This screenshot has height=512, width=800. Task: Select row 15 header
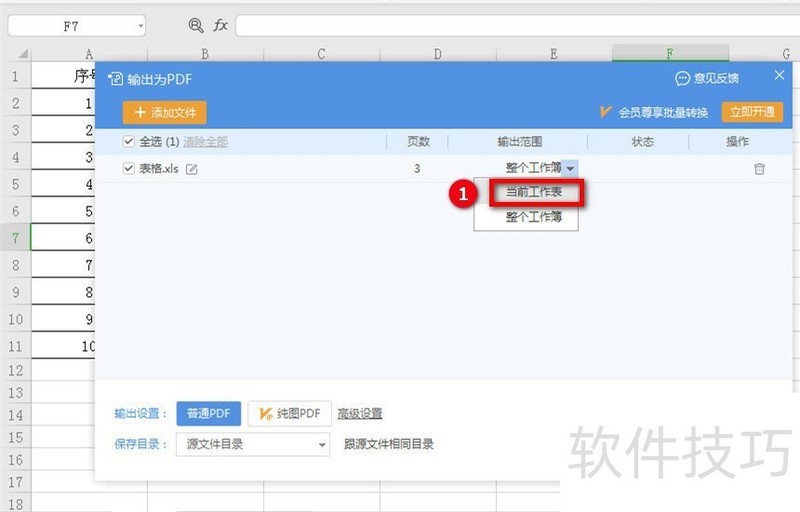[x=15, y=438]
